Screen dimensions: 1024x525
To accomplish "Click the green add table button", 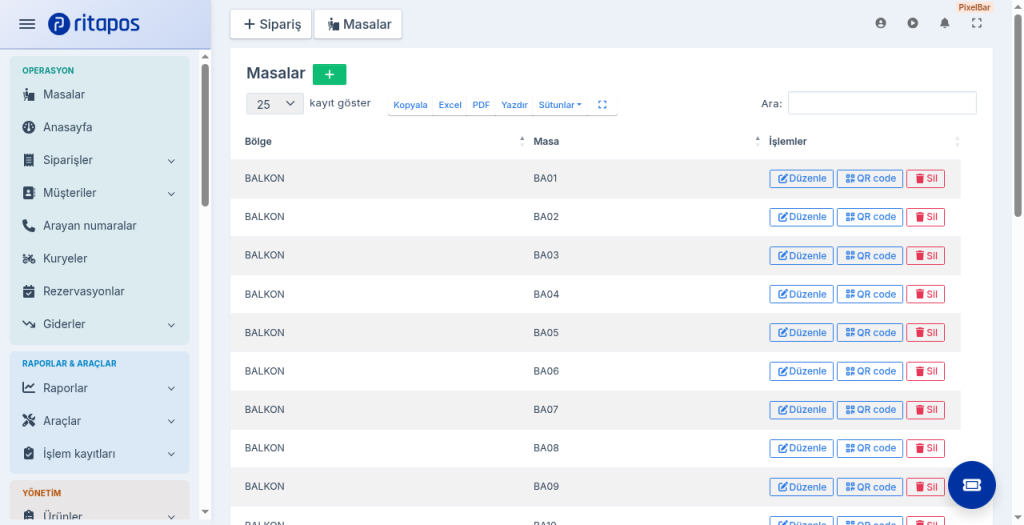I will (x=329, y=74).
